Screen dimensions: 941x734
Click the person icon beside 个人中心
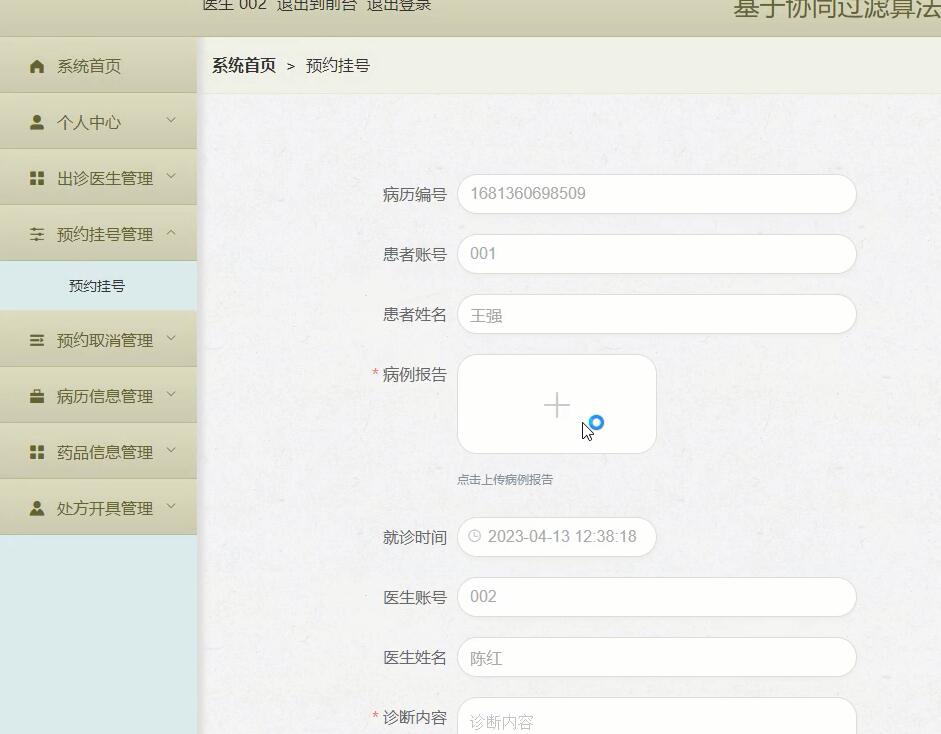point(37,122)
